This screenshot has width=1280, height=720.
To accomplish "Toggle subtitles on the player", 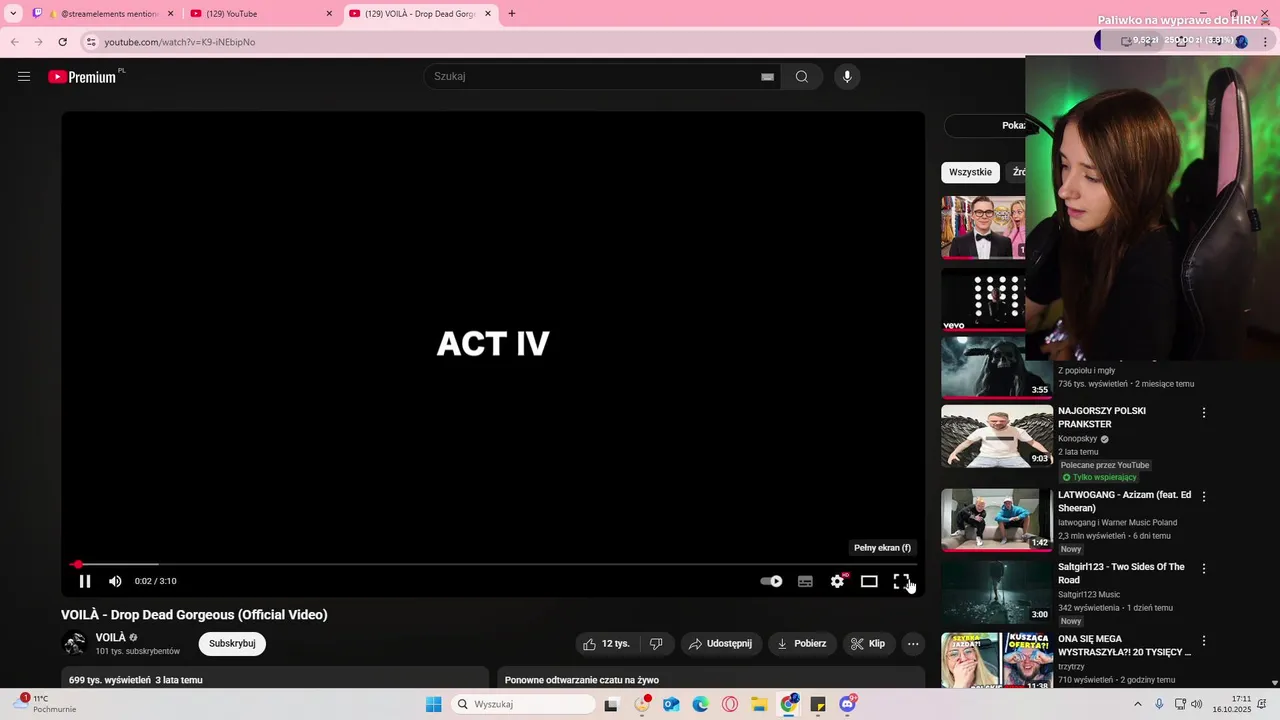I will coord(805,581).
